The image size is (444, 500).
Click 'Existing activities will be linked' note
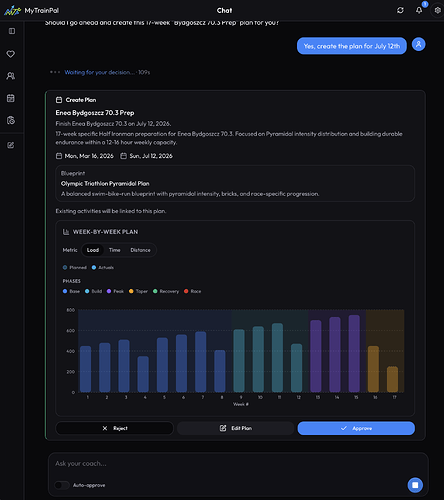111,211
